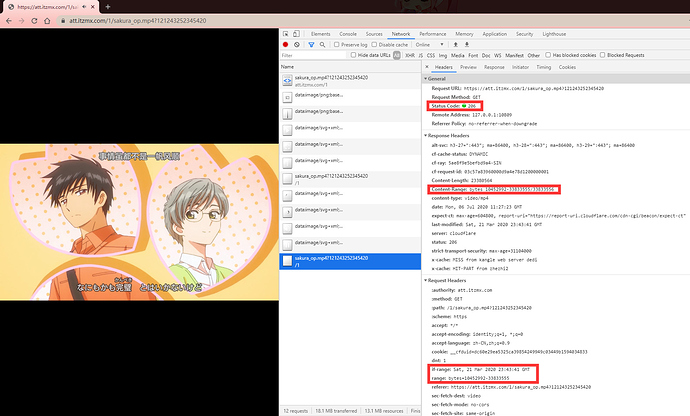Show the Initiator tab
The image size is (690, 416).
tap(520, 67)
